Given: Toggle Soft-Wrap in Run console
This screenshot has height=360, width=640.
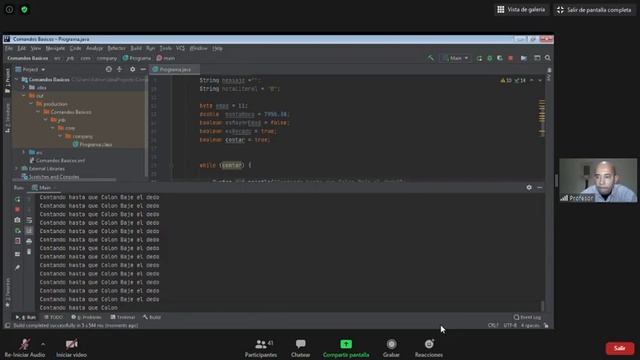Looking at the screenshot, I should [x=29, y=220].
